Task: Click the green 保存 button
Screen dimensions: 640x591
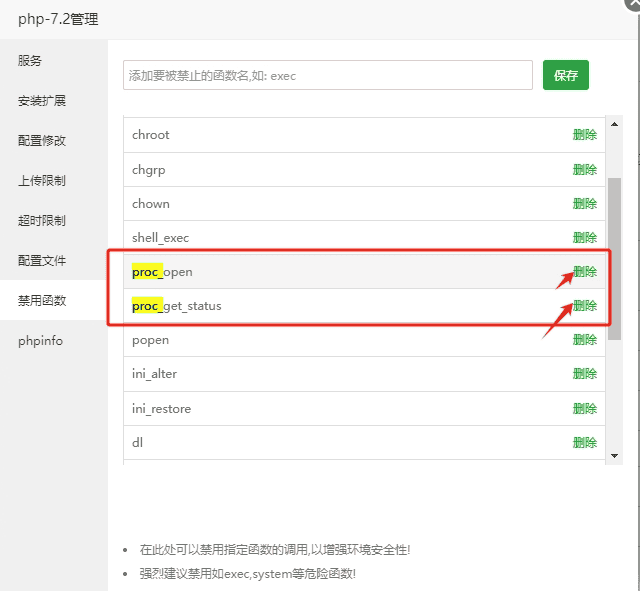Action: pos(566,75)
